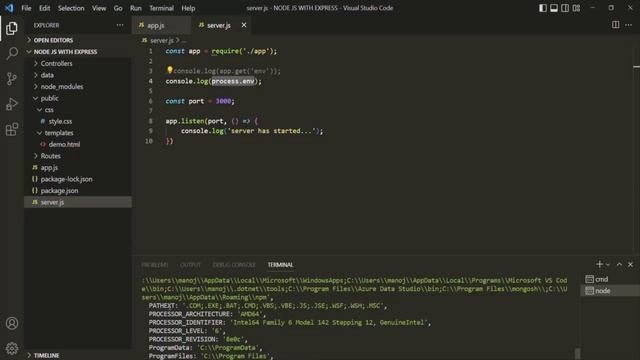Open demo.html in the explorer
This screenshot has height=360, width=640.
click(x=64, y=144)
